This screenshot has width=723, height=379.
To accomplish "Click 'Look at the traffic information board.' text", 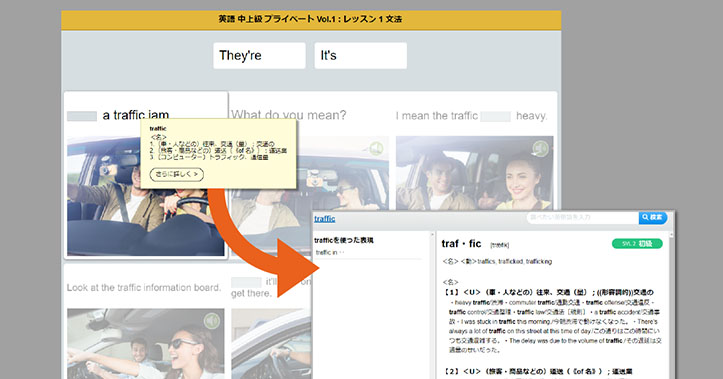I will tap(144, 287).
